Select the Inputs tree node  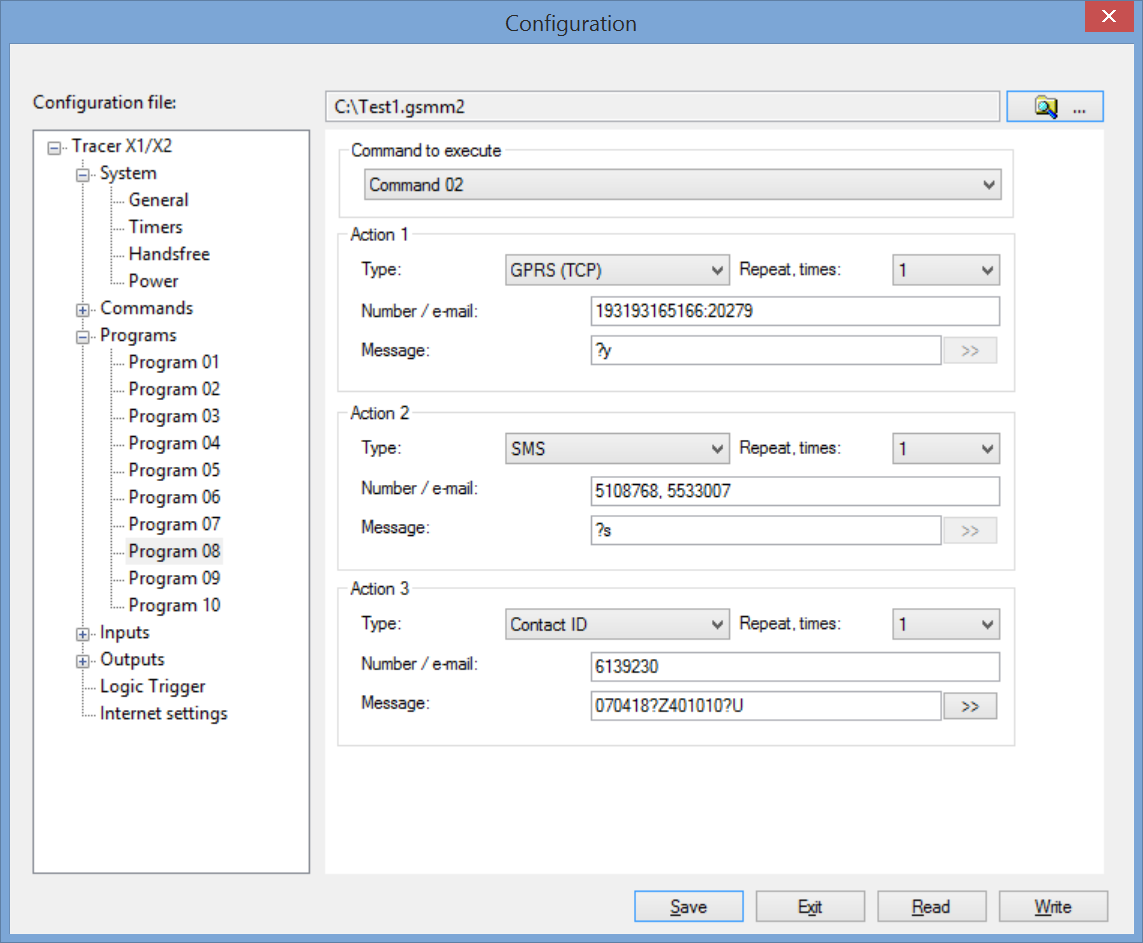pos(124,632)
